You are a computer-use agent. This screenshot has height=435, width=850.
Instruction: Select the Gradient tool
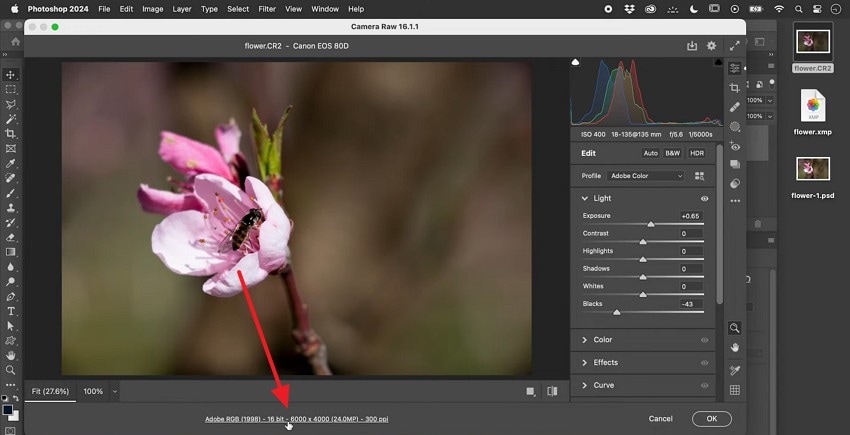10,252
